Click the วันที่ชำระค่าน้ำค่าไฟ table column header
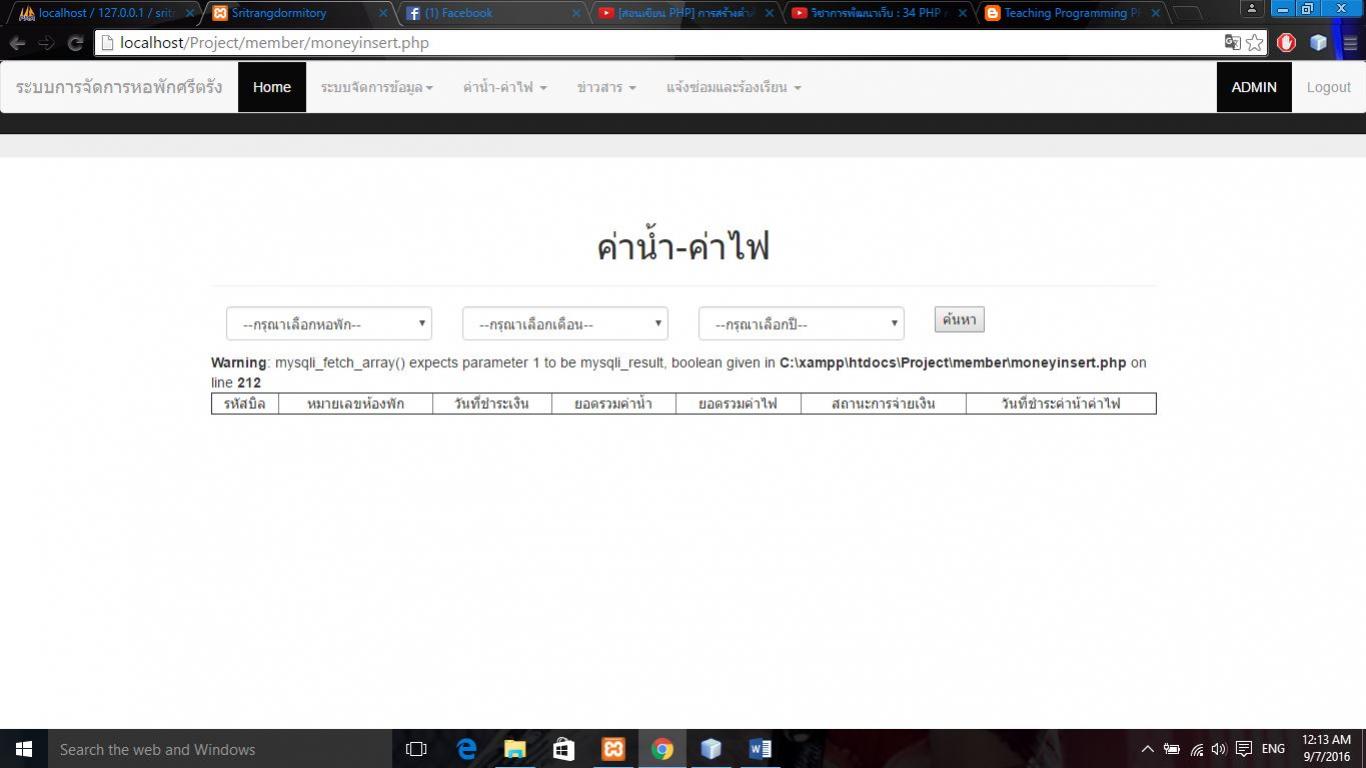 pyautogui.click(x=1061, y=404)
